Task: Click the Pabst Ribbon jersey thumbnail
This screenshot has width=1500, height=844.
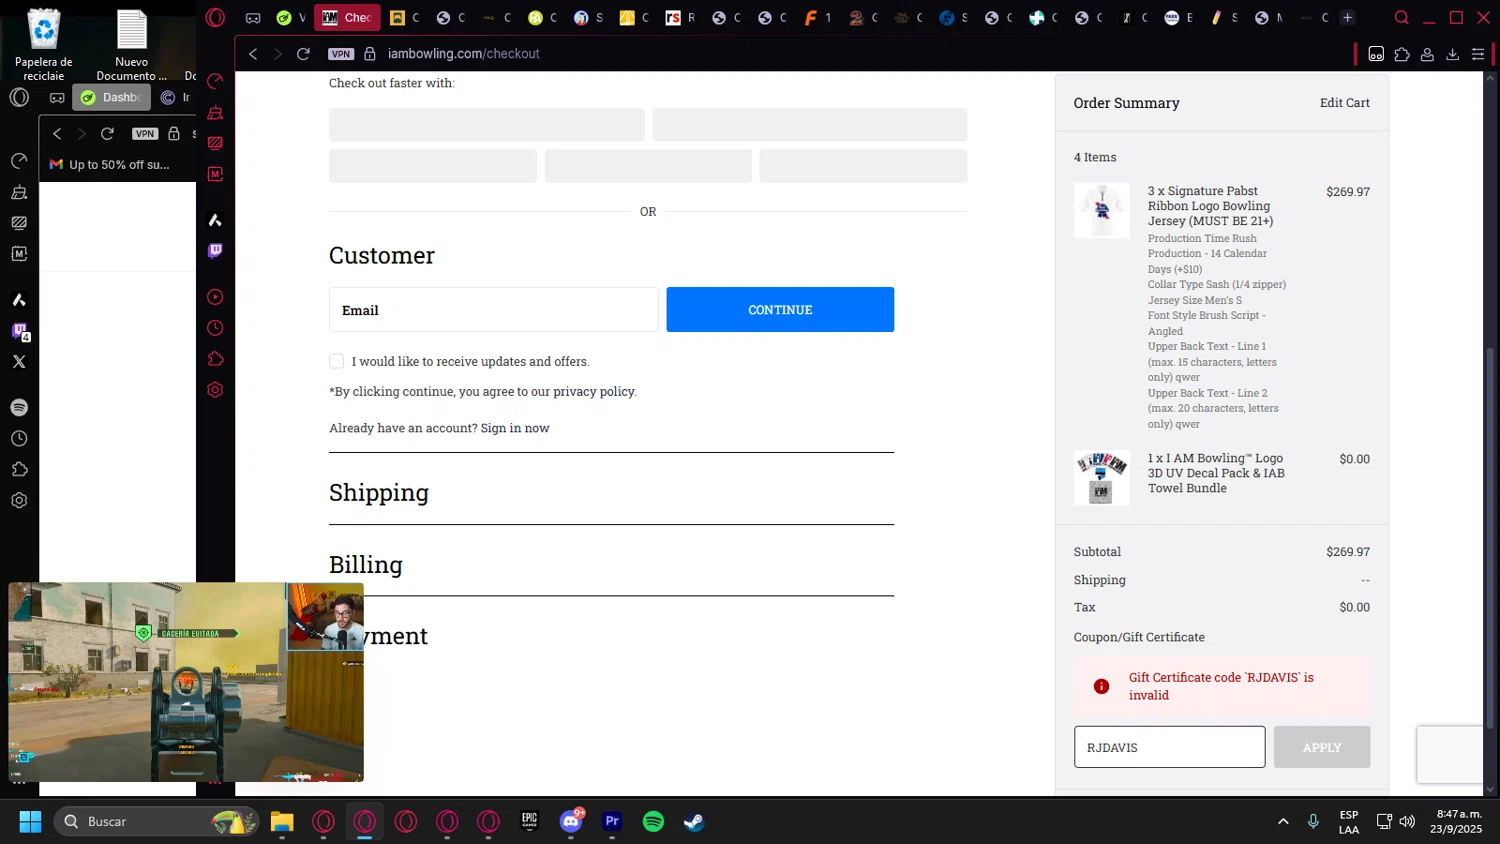Action: click(x=1102, y=210)
